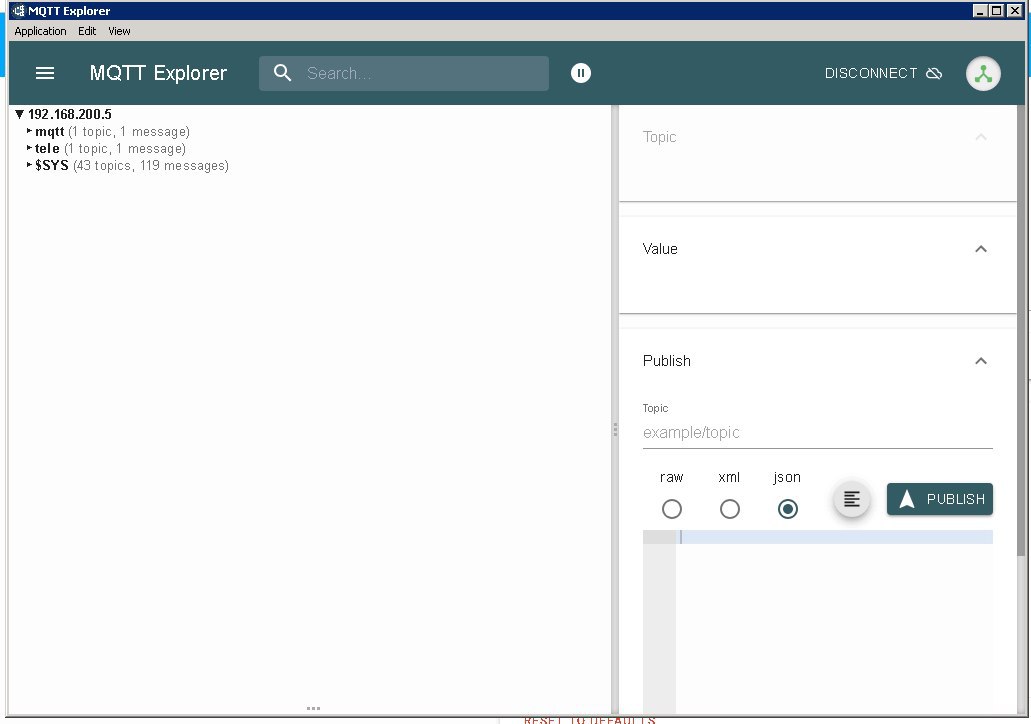Click the disconnect cloud icon
The width and height of the screenshot is (1031, 724).
pos(934,73)
